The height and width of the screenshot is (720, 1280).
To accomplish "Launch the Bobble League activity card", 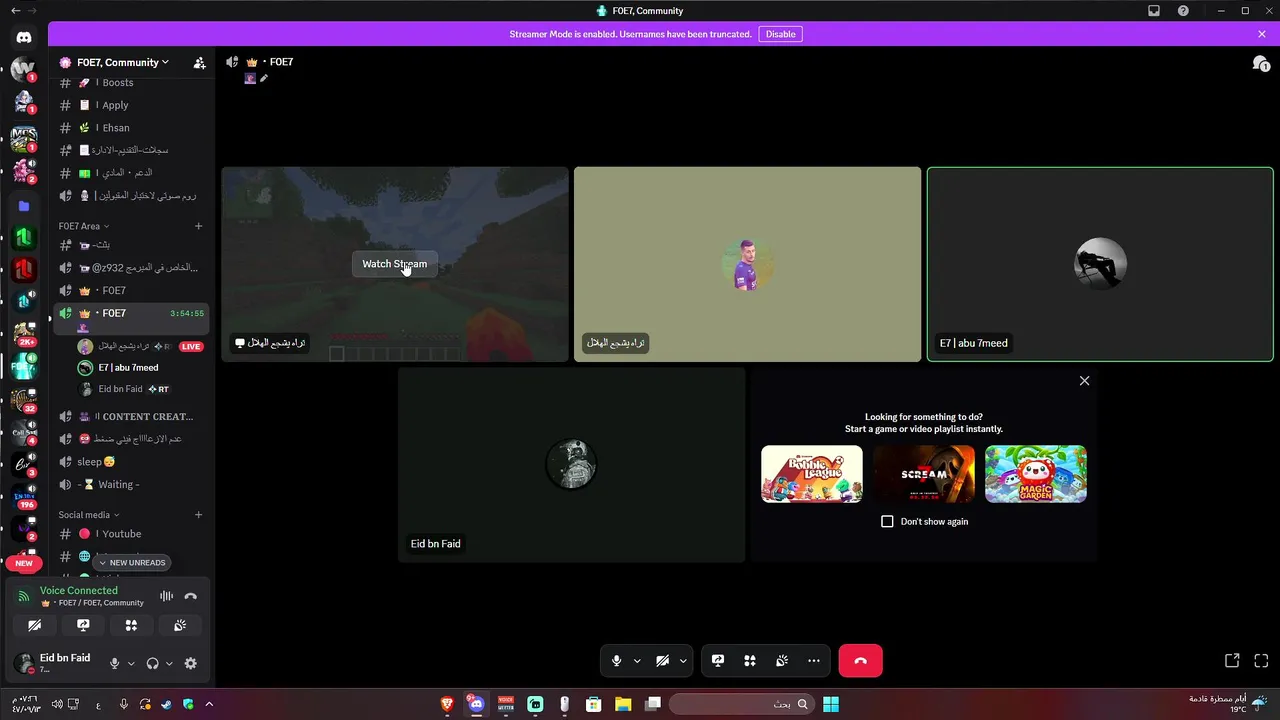I will click(x=812, y=474).
